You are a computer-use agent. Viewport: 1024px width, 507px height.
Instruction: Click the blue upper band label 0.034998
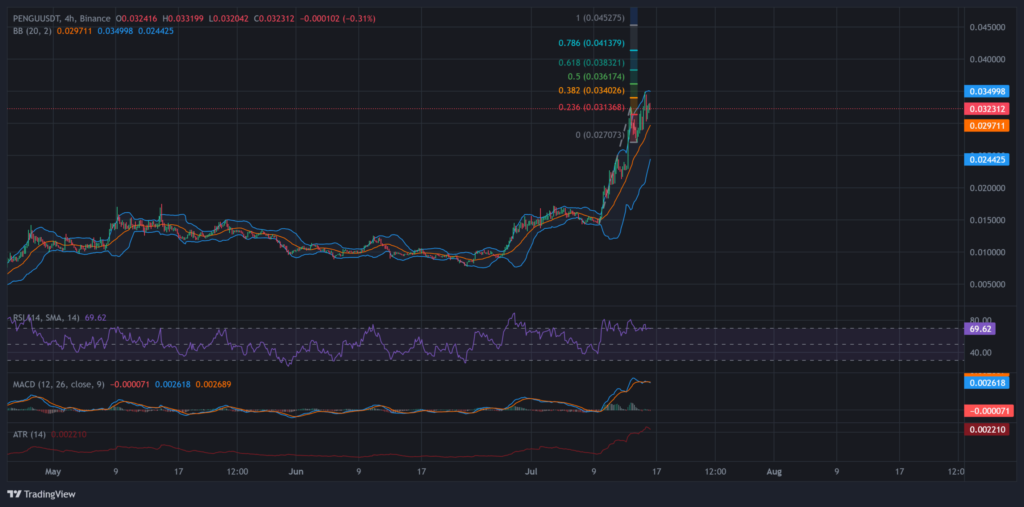985,92
